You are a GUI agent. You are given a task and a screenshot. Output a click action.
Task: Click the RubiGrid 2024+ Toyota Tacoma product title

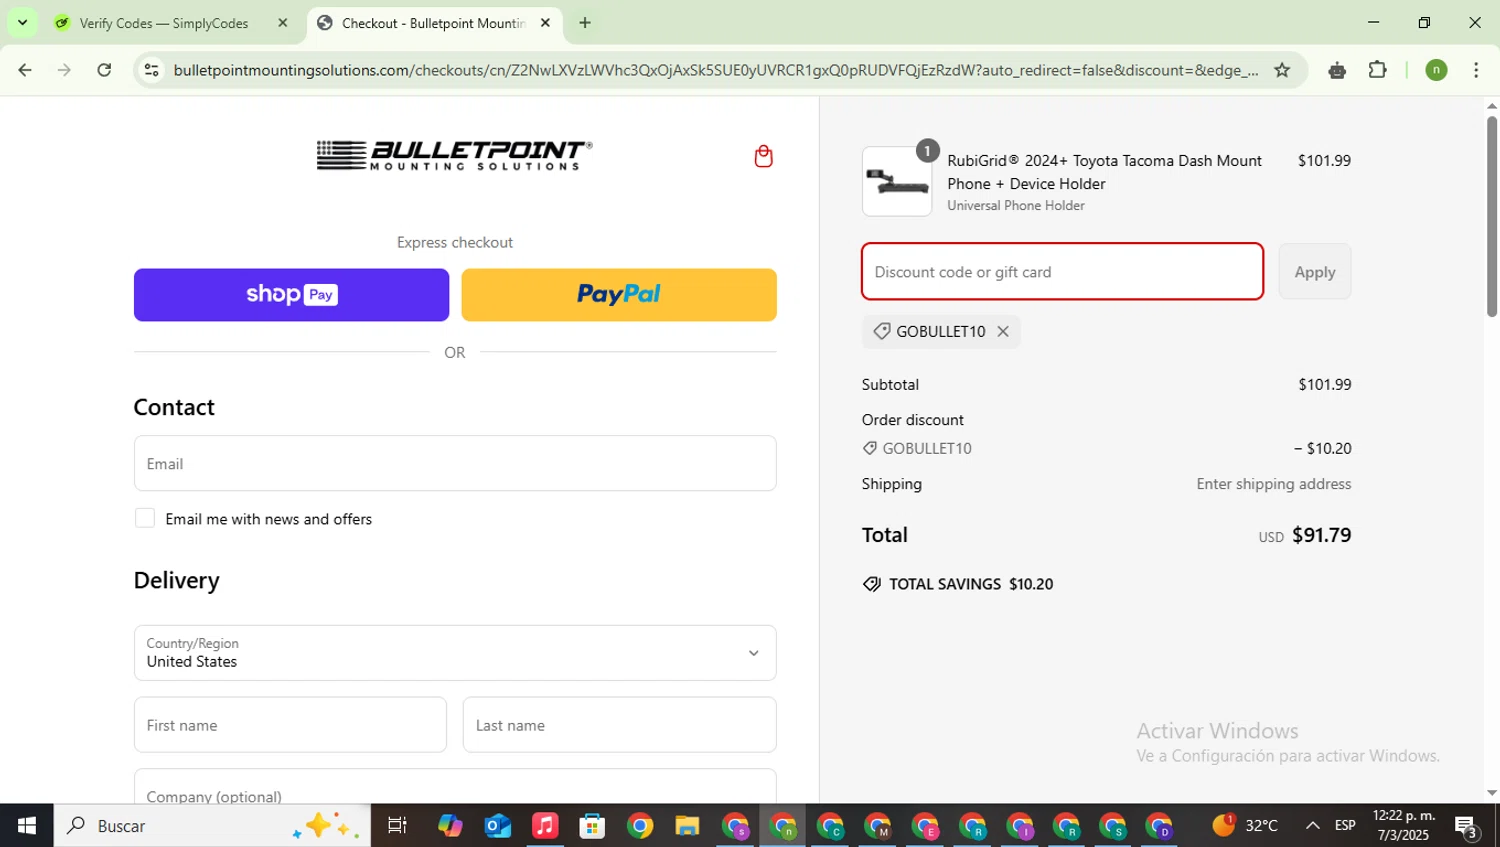(x=1105, y=172)
